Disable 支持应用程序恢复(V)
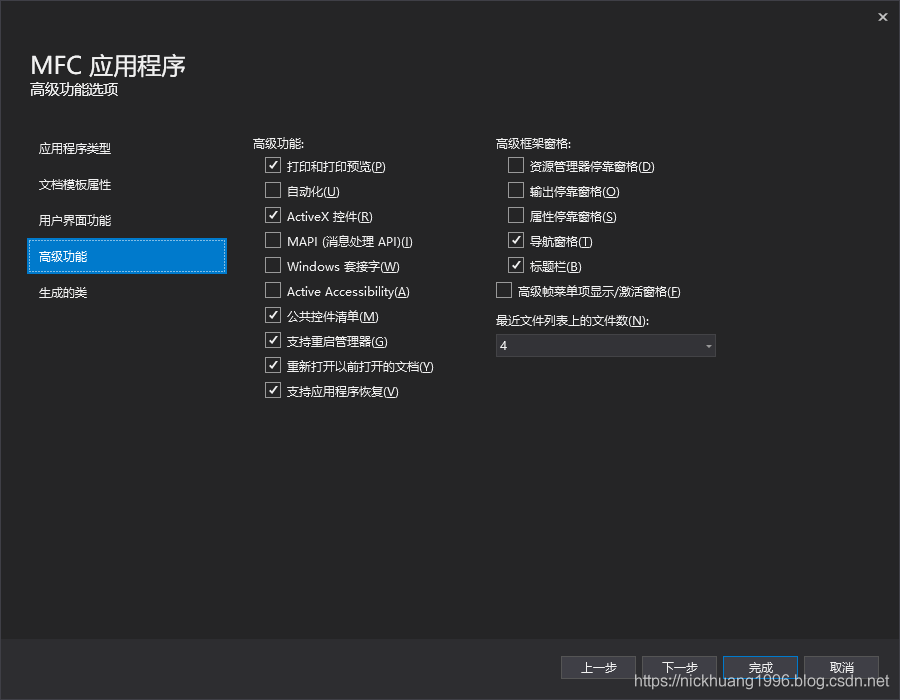Screen dimensions: 900x700 (273, 390)
